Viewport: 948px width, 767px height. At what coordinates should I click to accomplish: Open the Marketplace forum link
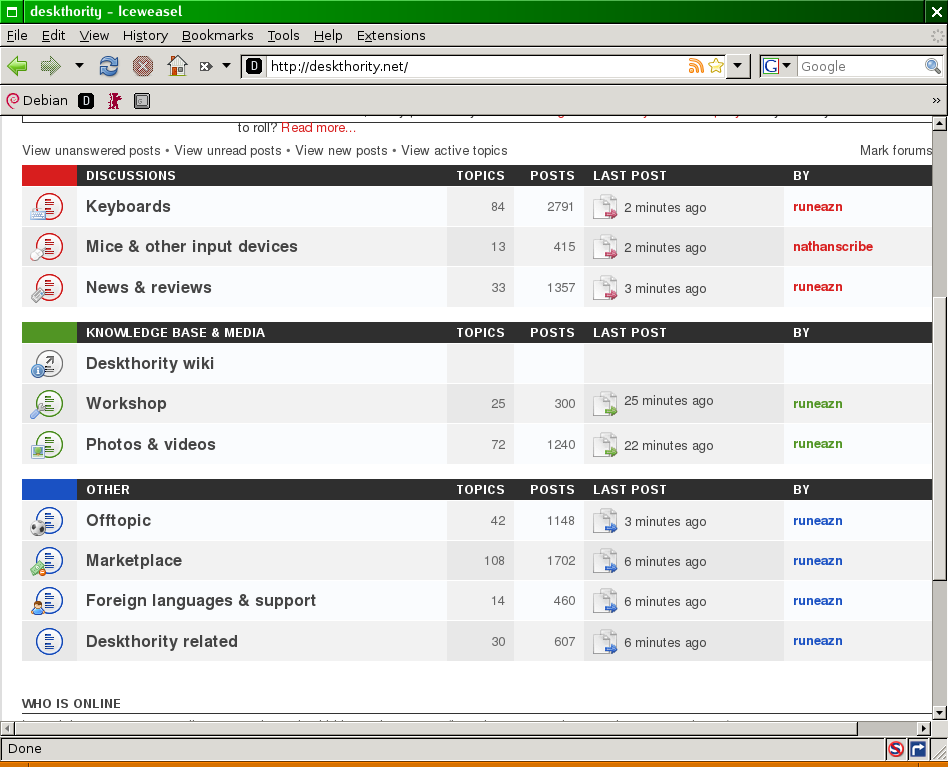tap(134, 561)
